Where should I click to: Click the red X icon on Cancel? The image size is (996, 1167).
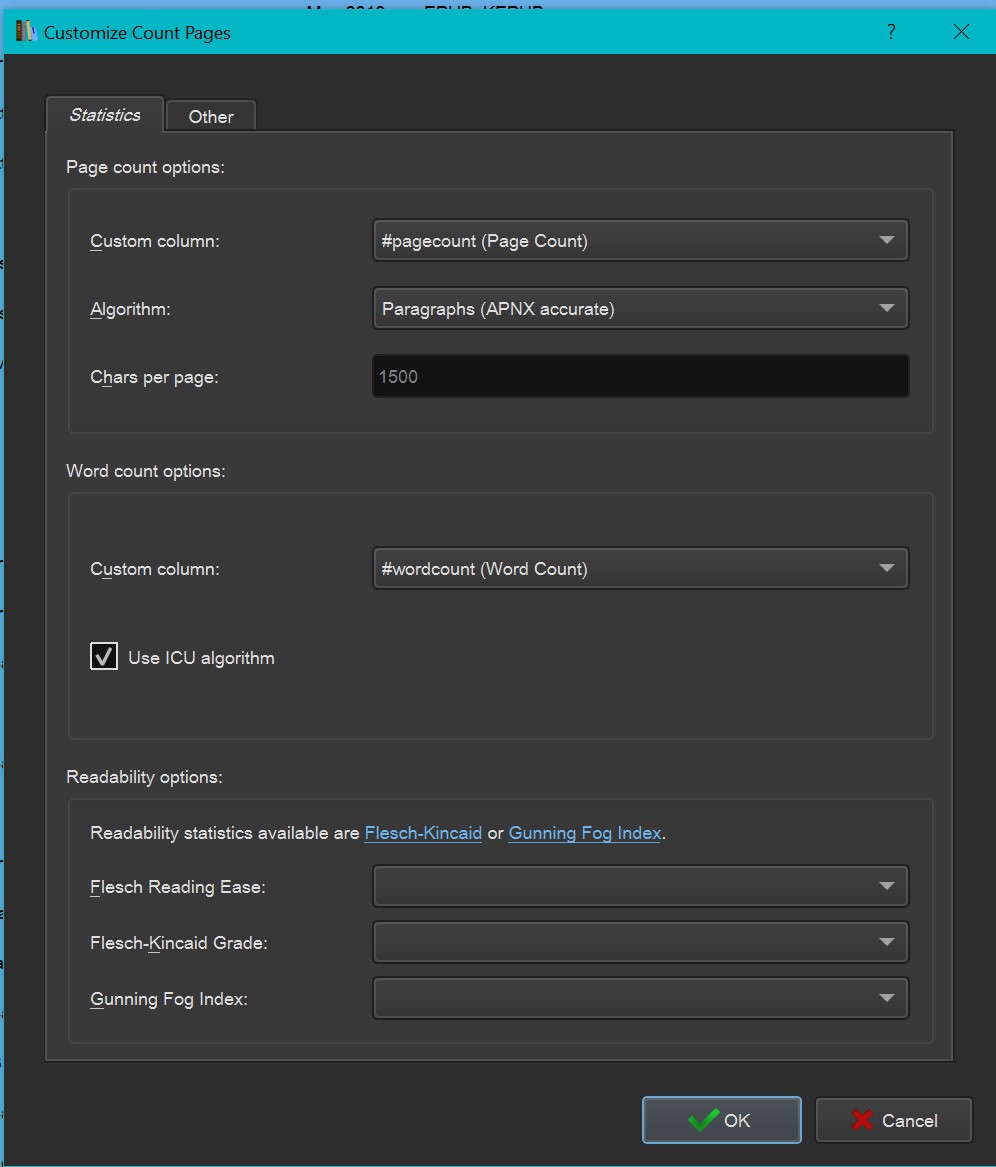click(x=862, y=1120)
